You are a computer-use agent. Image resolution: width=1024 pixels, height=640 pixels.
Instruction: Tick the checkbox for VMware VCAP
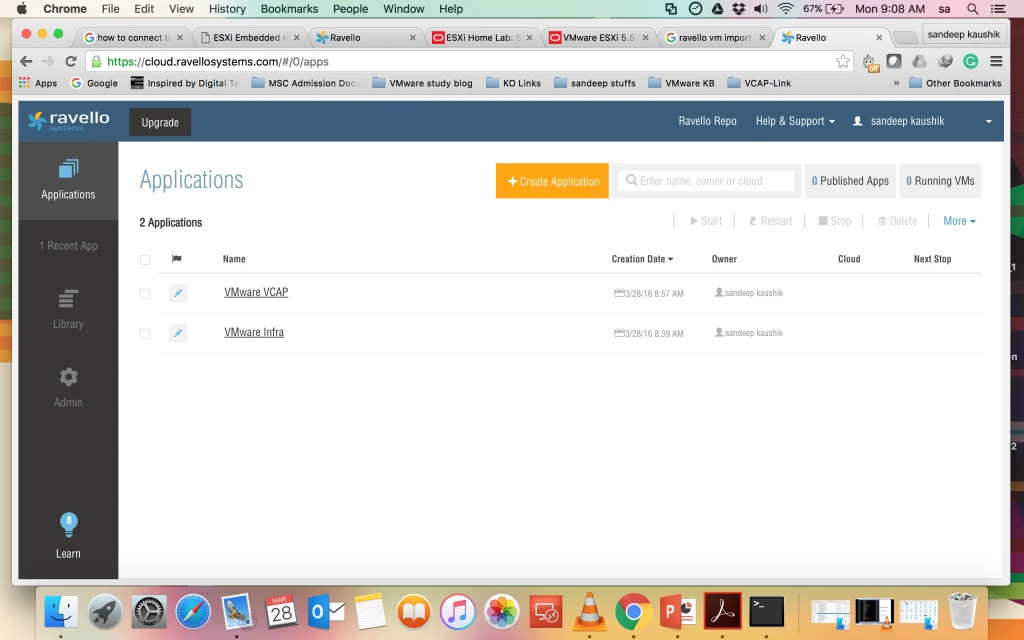click(145, 294)
